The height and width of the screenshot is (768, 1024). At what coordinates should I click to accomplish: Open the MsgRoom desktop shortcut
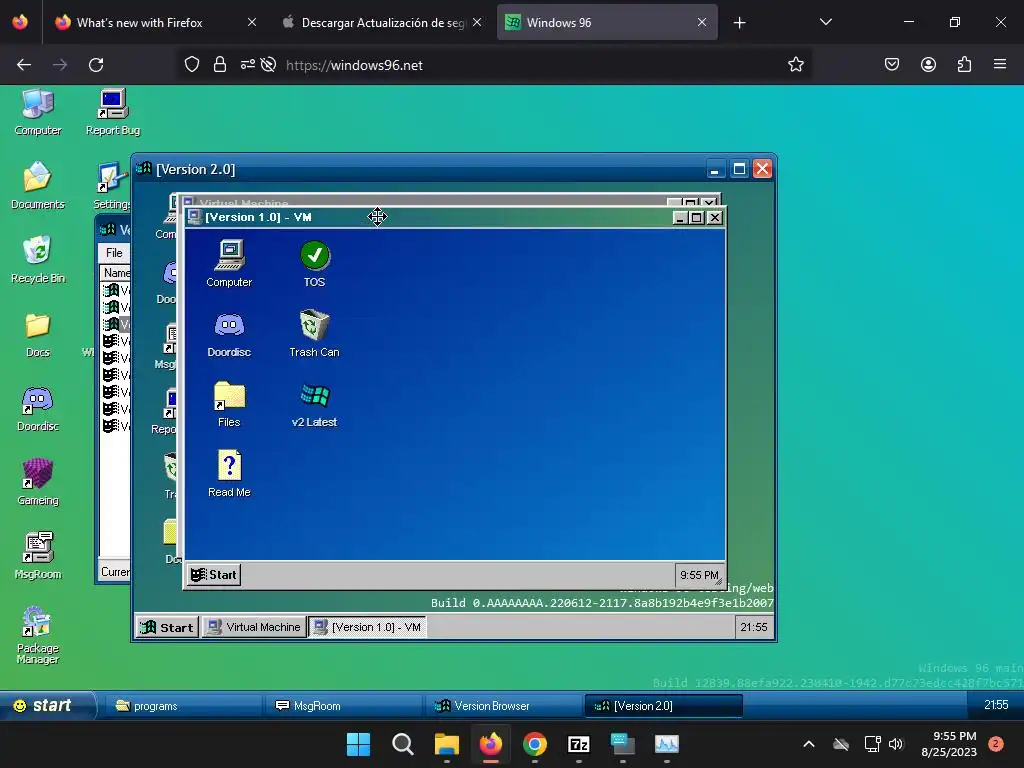(x=38, y=556)
